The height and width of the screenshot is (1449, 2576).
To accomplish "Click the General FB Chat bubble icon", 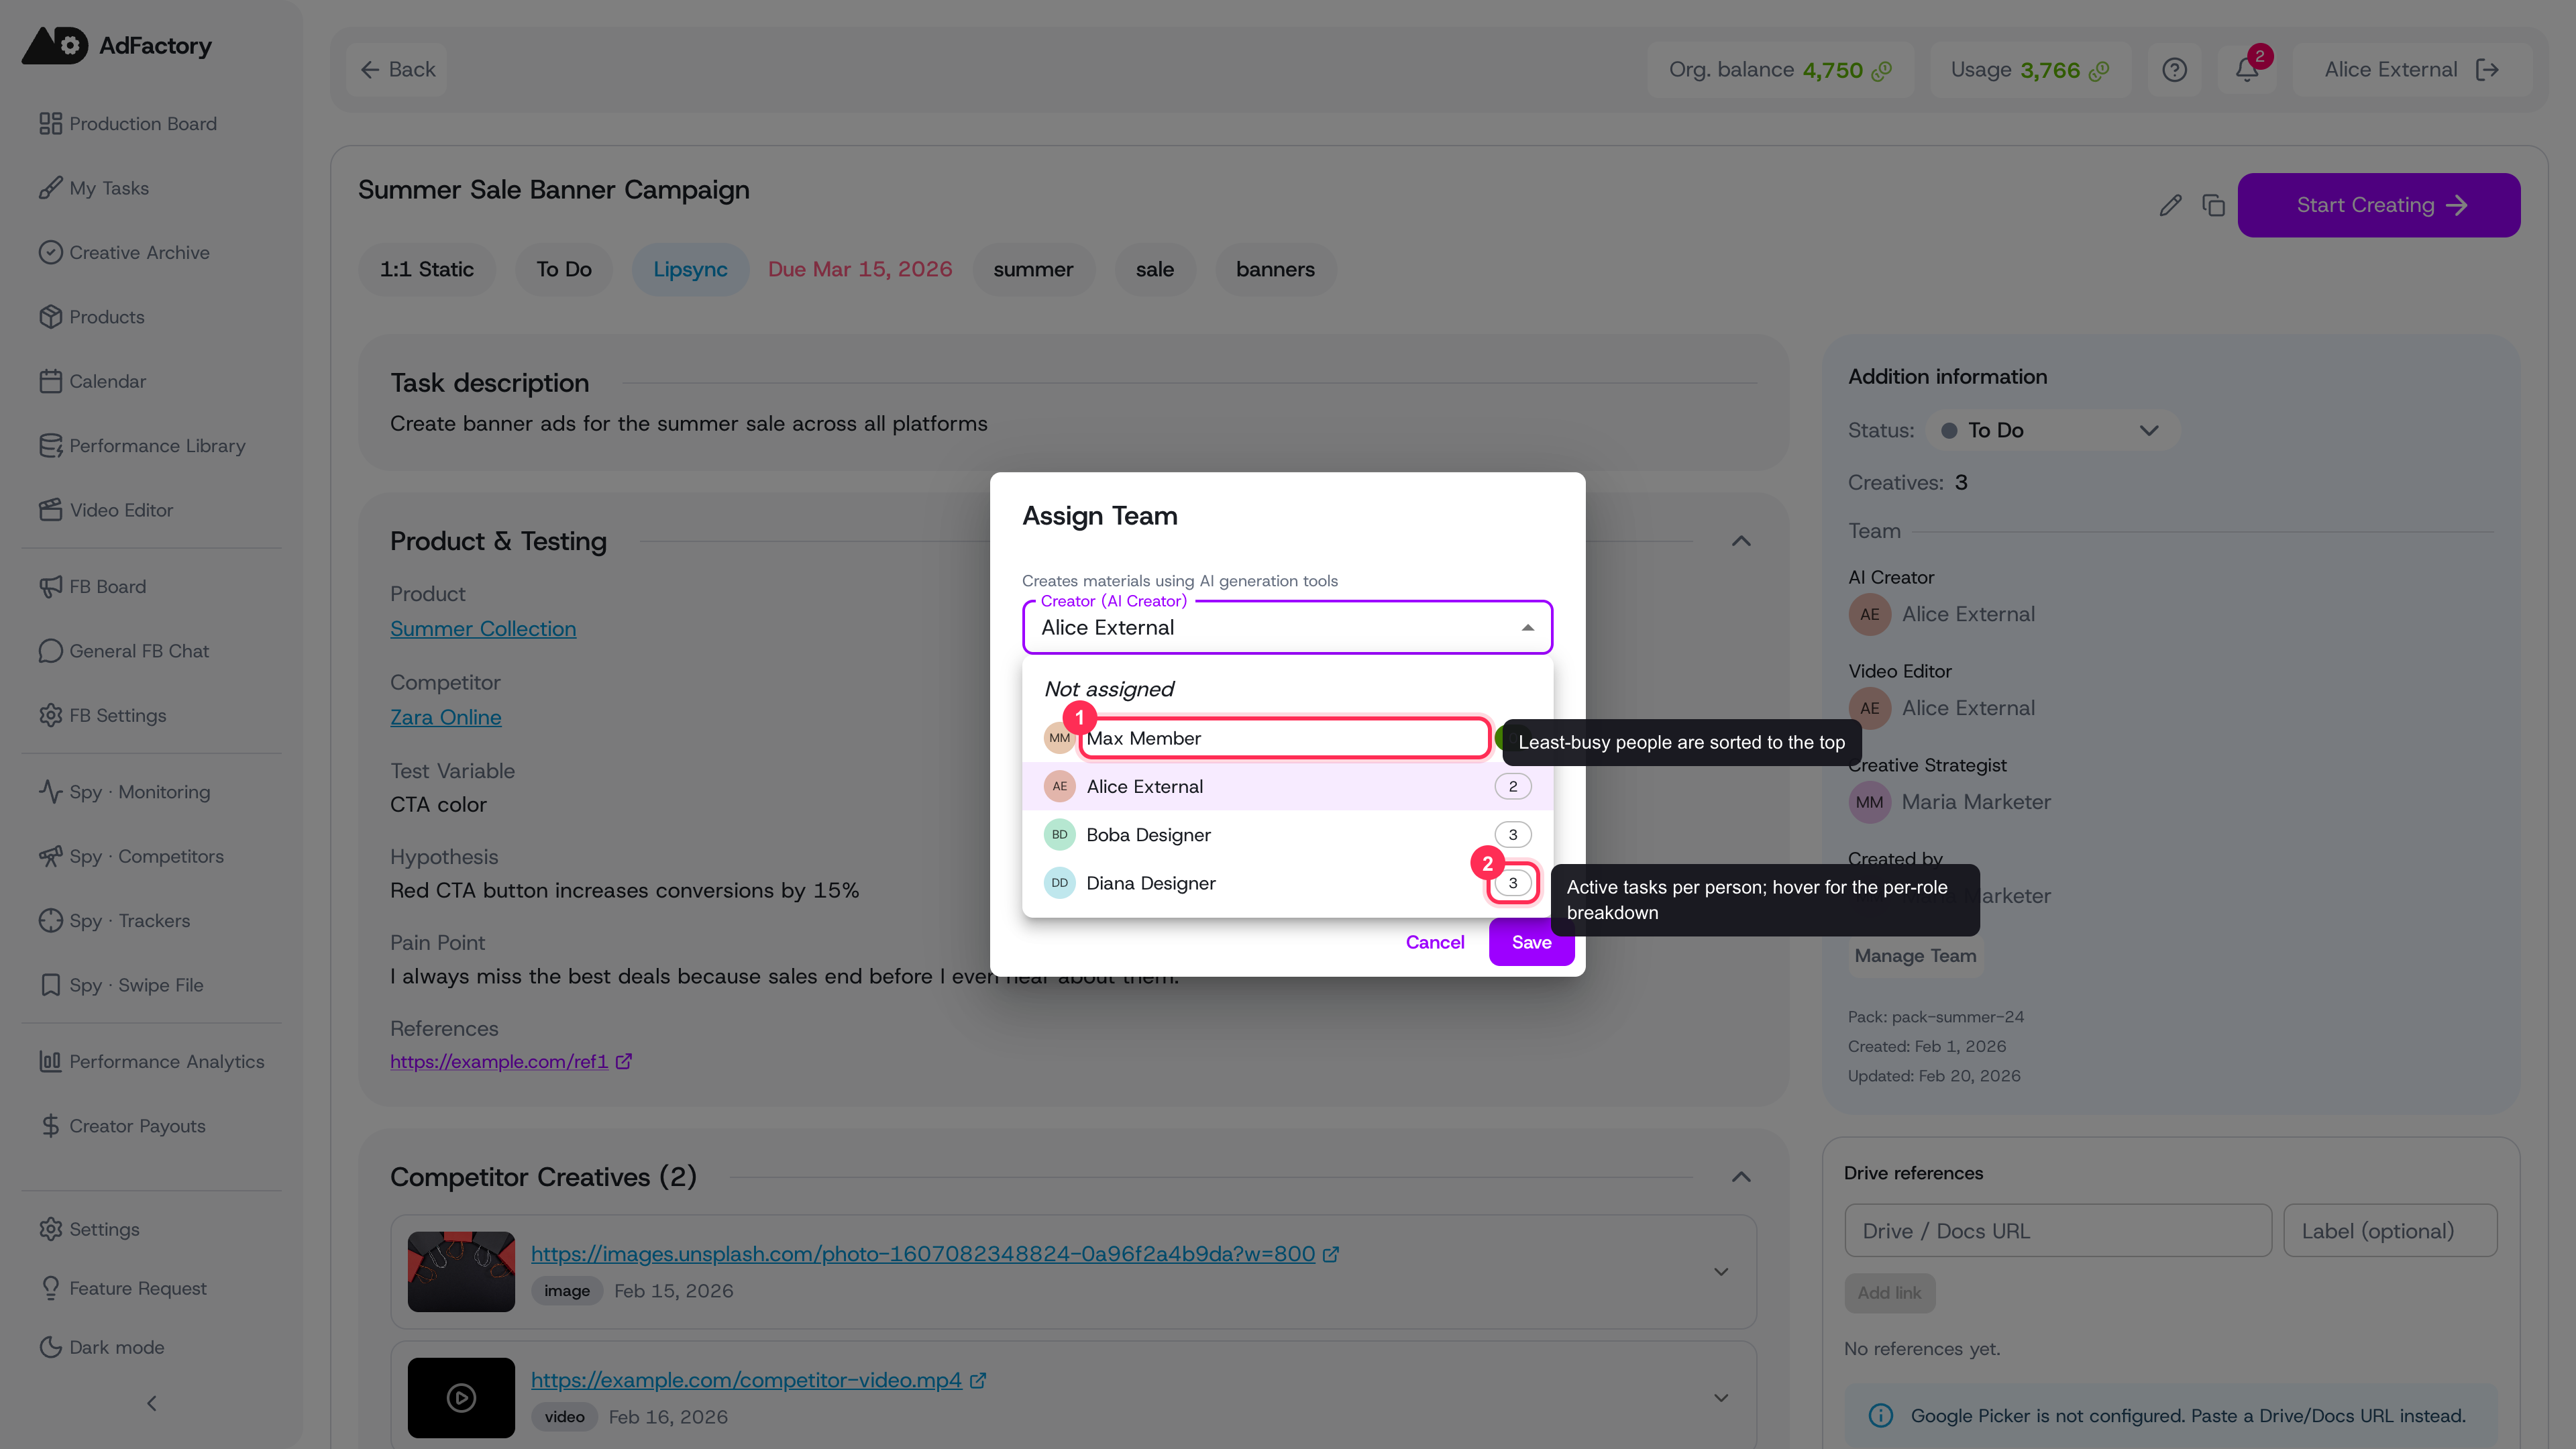I will [x=50, y=651].
